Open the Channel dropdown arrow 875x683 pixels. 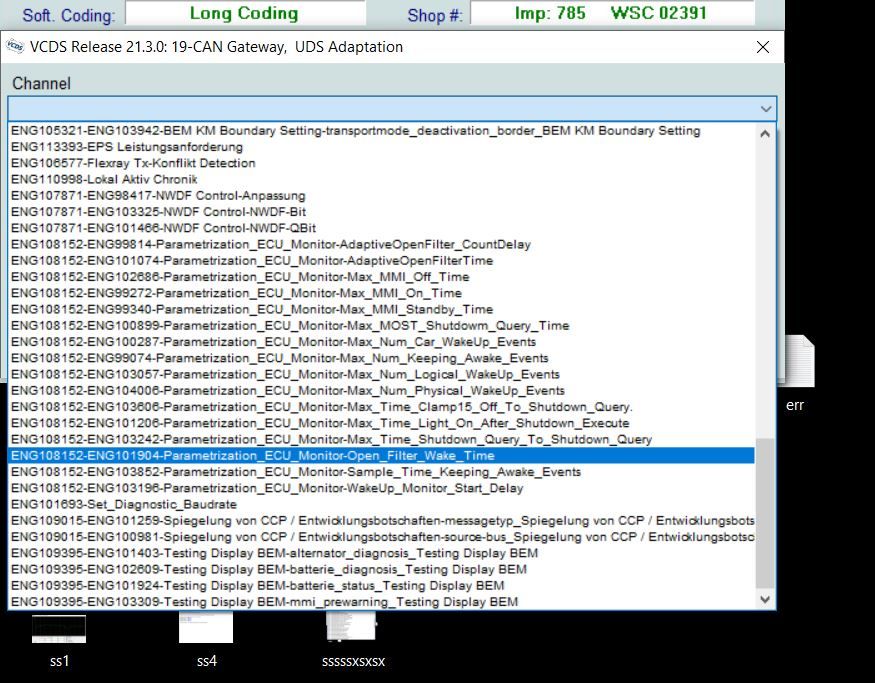[x=766, y=109]
